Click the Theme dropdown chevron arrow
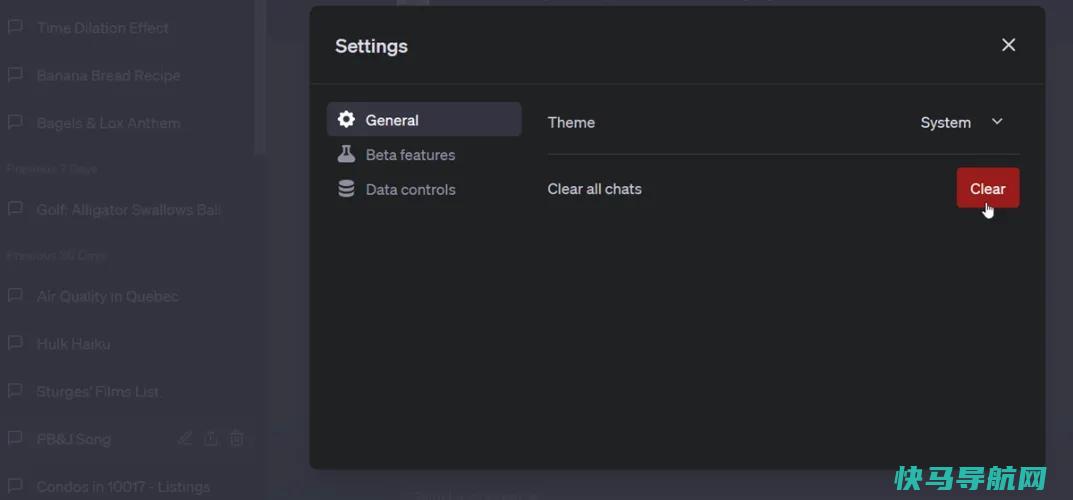The image size is (1073, 500). (997, 122)
